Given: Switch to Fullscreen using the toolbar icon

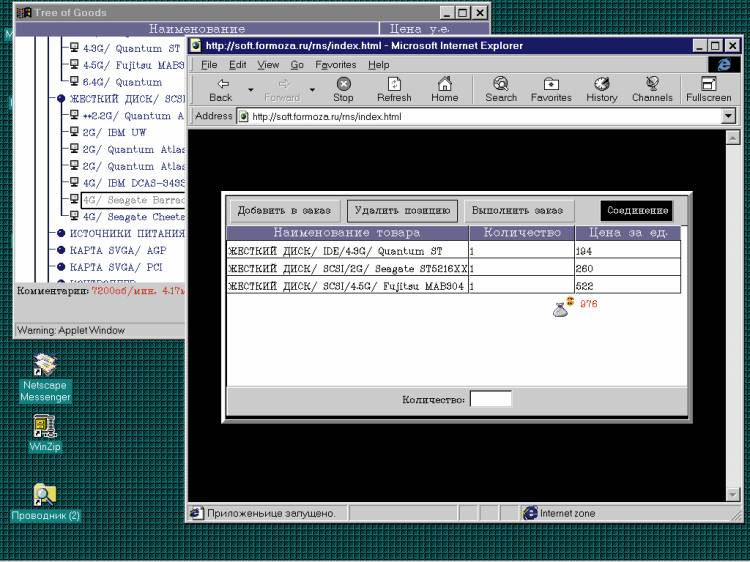Looking at the screenshot, I should tap(709, 84).
